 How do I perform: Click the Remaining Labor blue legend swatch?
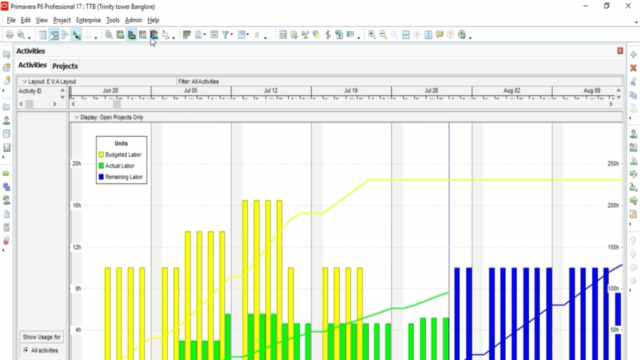pos(101,177)
